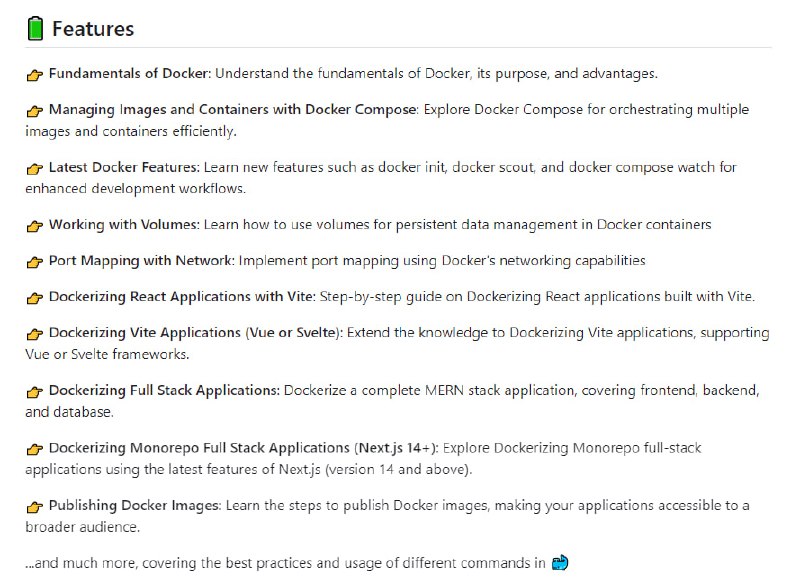Select the hand icon next to Latest Docker Features
The height and width of the screenshot is (583, 800).
click(x=35, y=168)
